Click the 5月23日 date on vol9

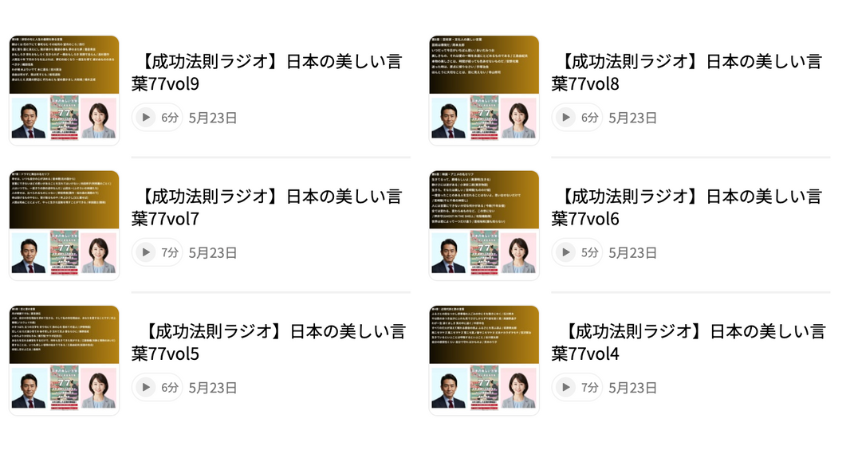(212, 118)
